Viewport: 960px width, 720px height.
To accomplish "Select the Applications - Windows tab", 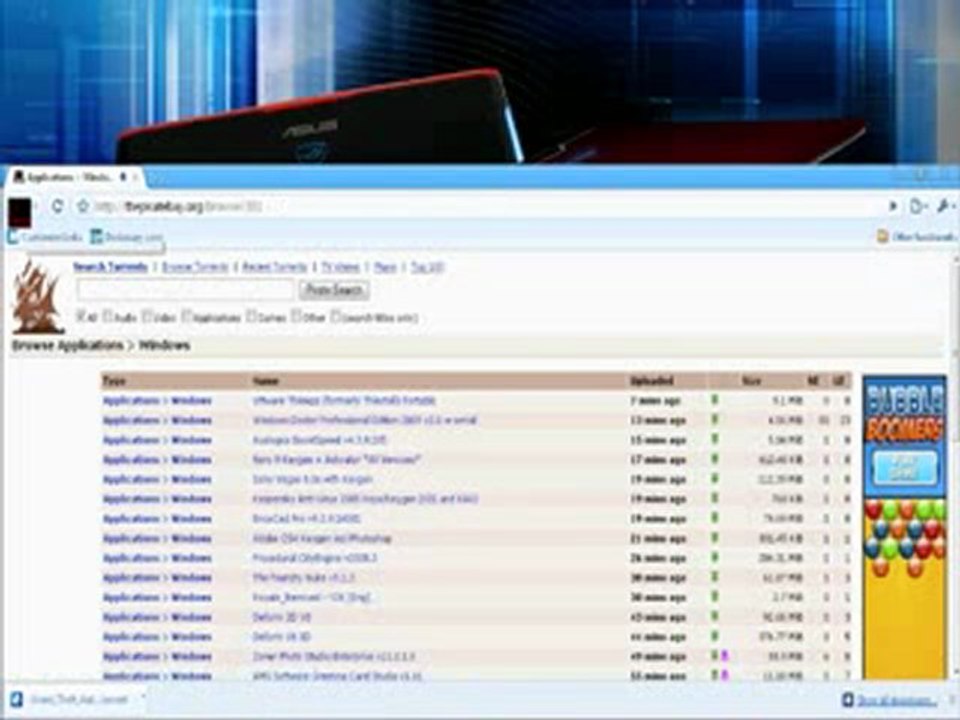I will click(x=73, y=177).
